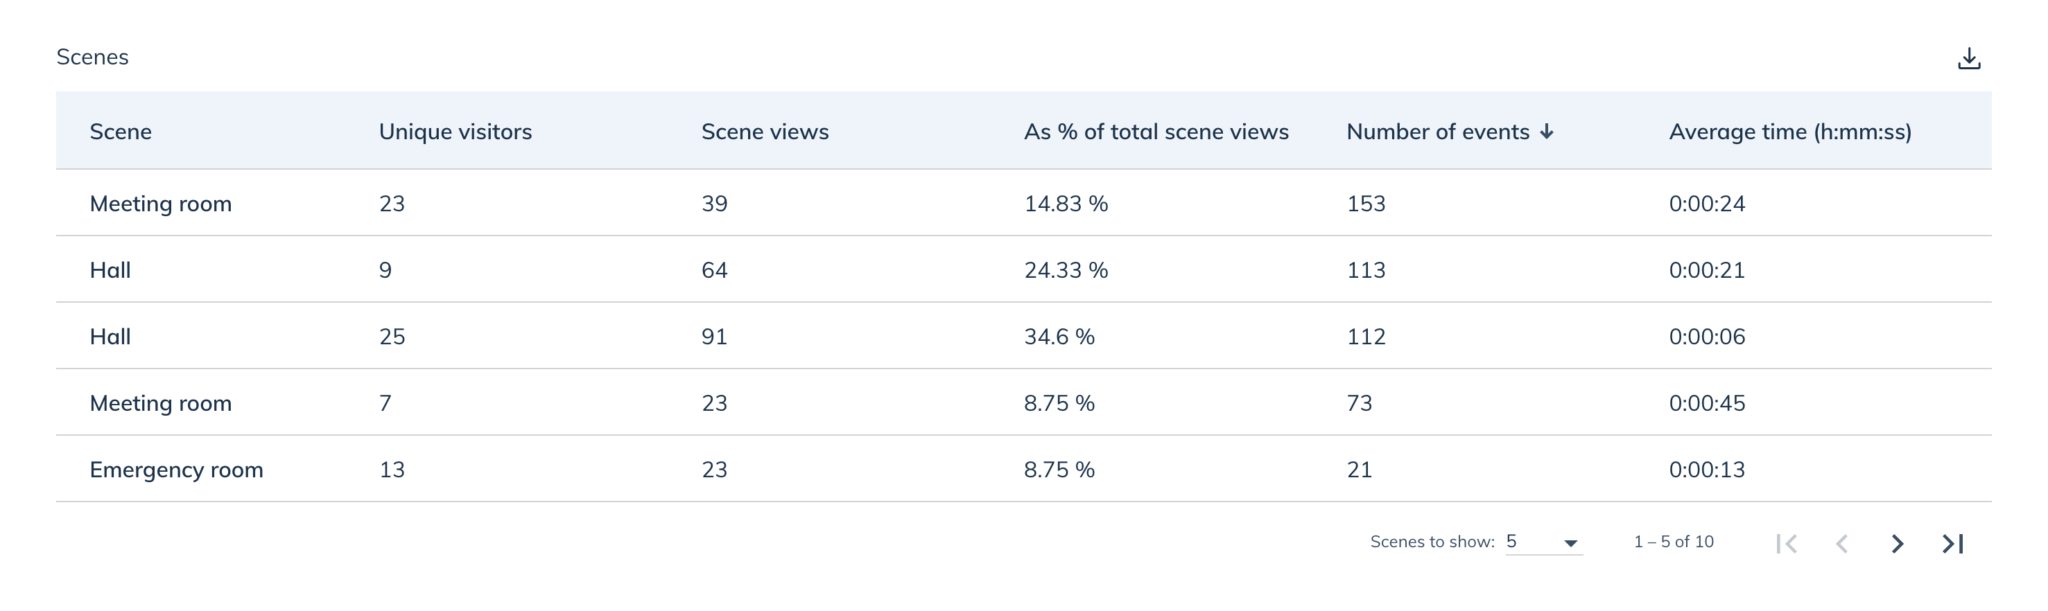Jump to last page of scenes
Screen dimensions: 2048x611
click(x=1953, y=543)
